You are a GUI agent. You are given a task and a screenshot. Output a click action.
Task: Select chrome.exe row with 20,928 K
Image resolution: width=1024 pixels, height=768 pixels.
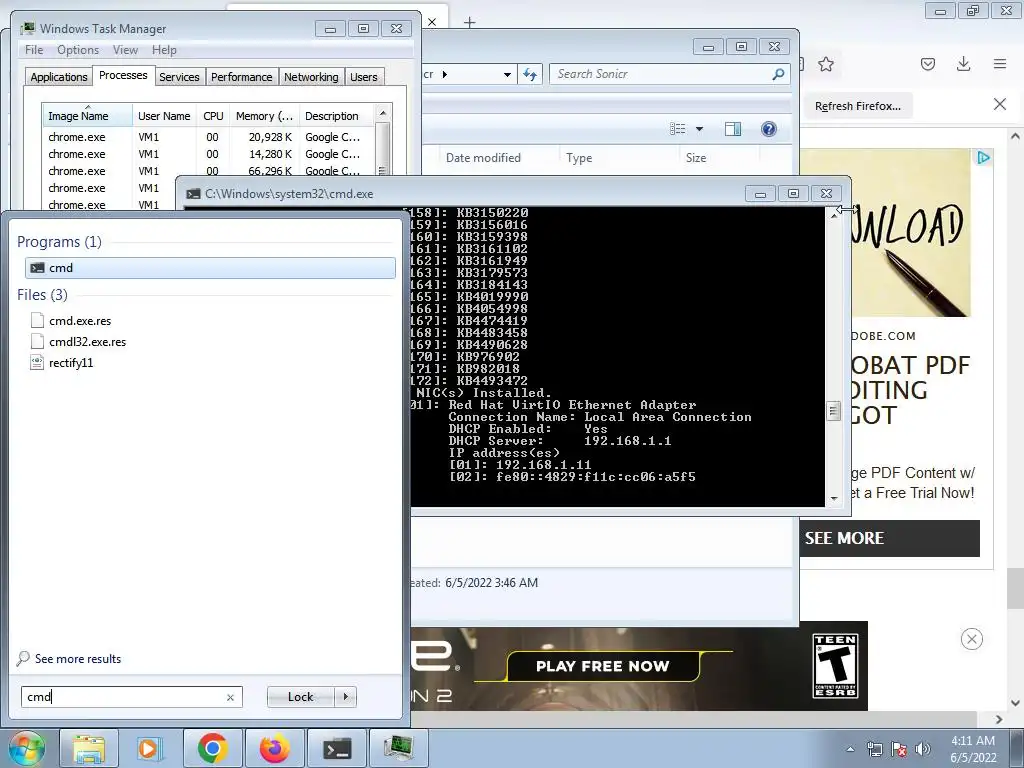pos(209,137)
